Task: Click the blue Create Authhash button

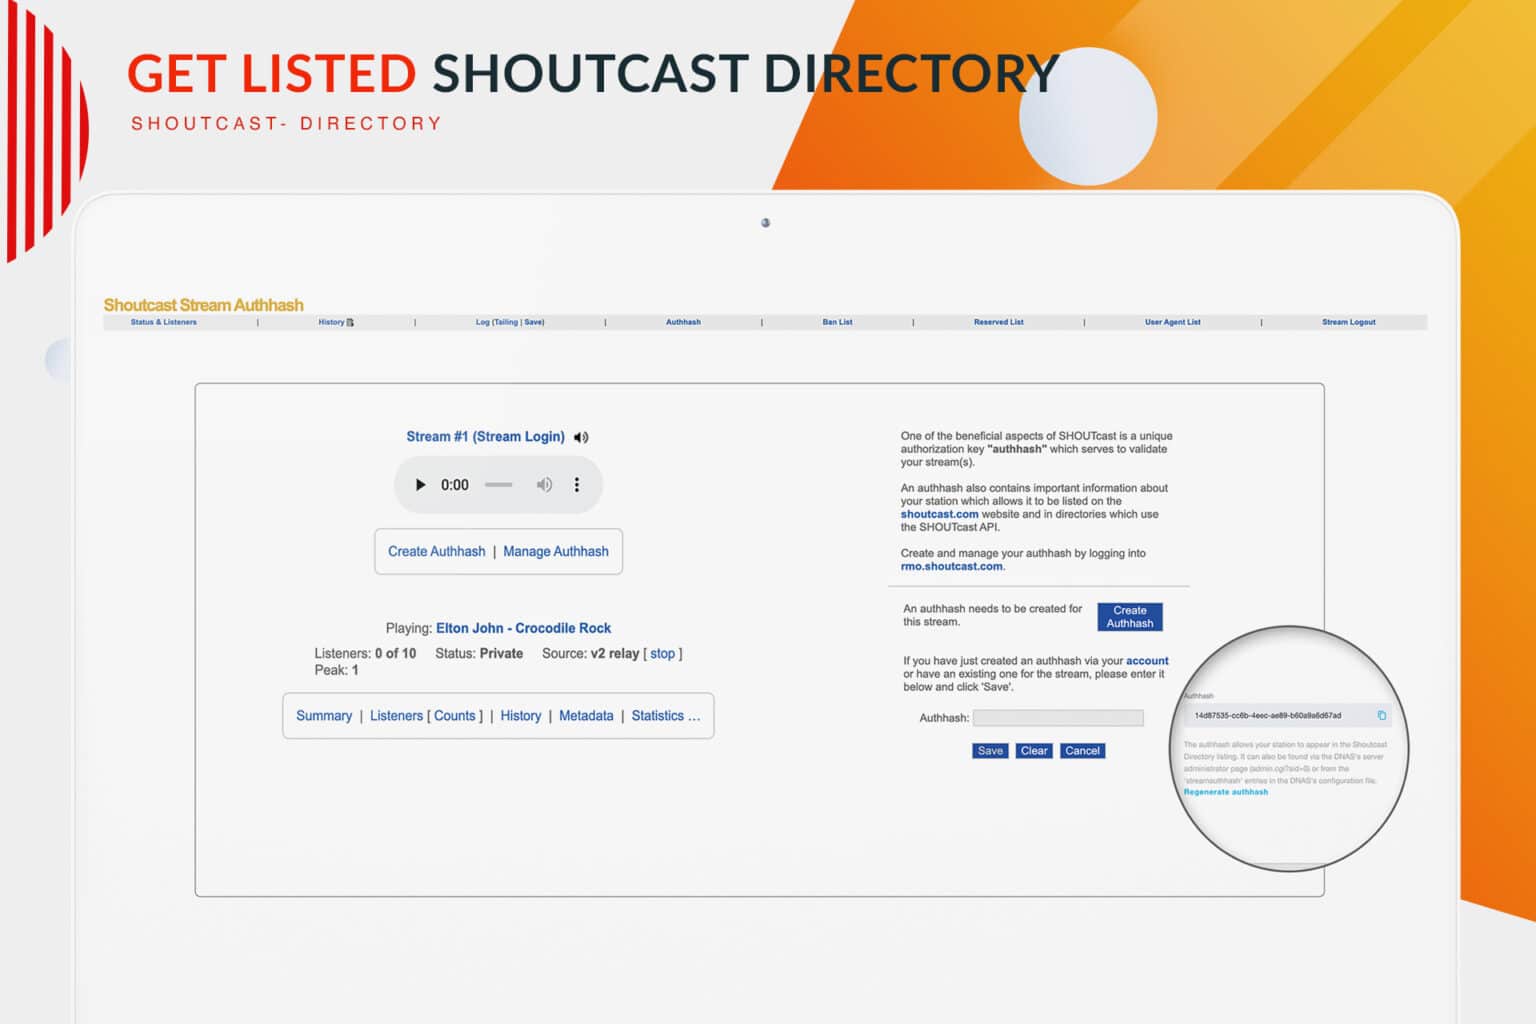Action: (1130, 617)
